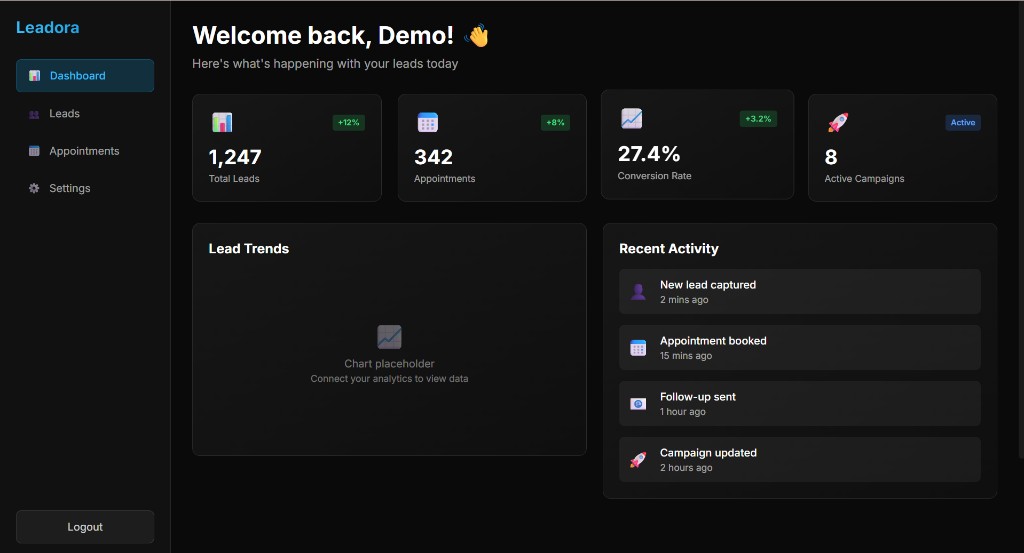The image size is (1024, 553).
Task: Click the Active Campaigns label
Action: coord(864,178)
